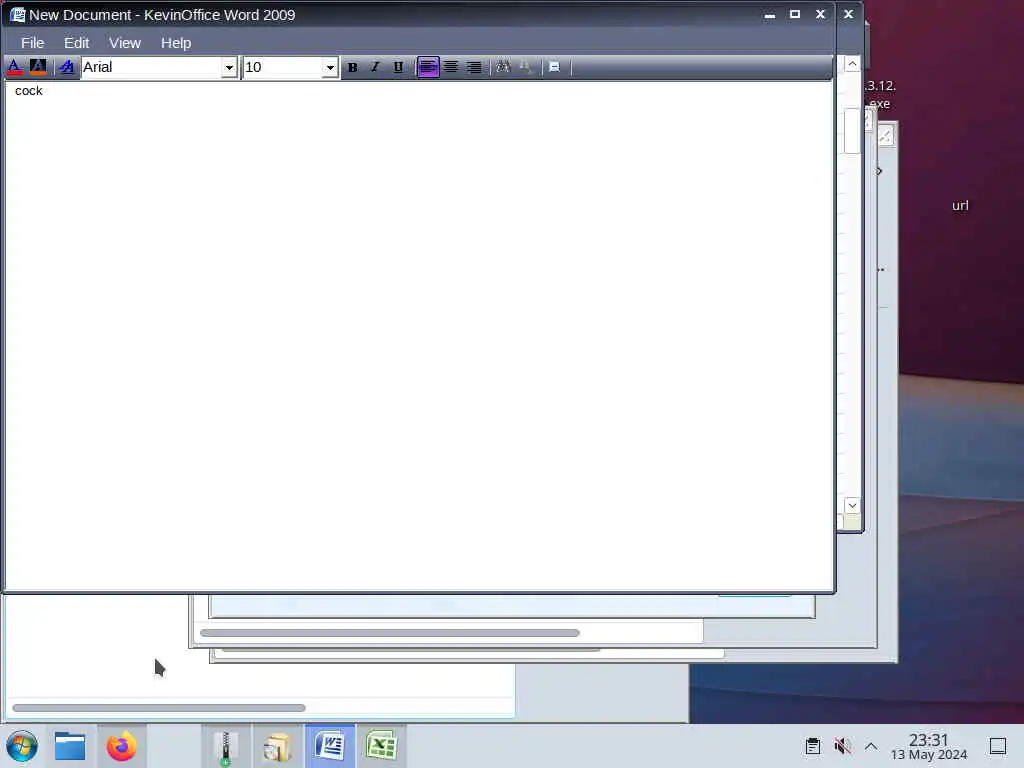
Task: Launch Firefox from the taskbar
Action: 121,746
